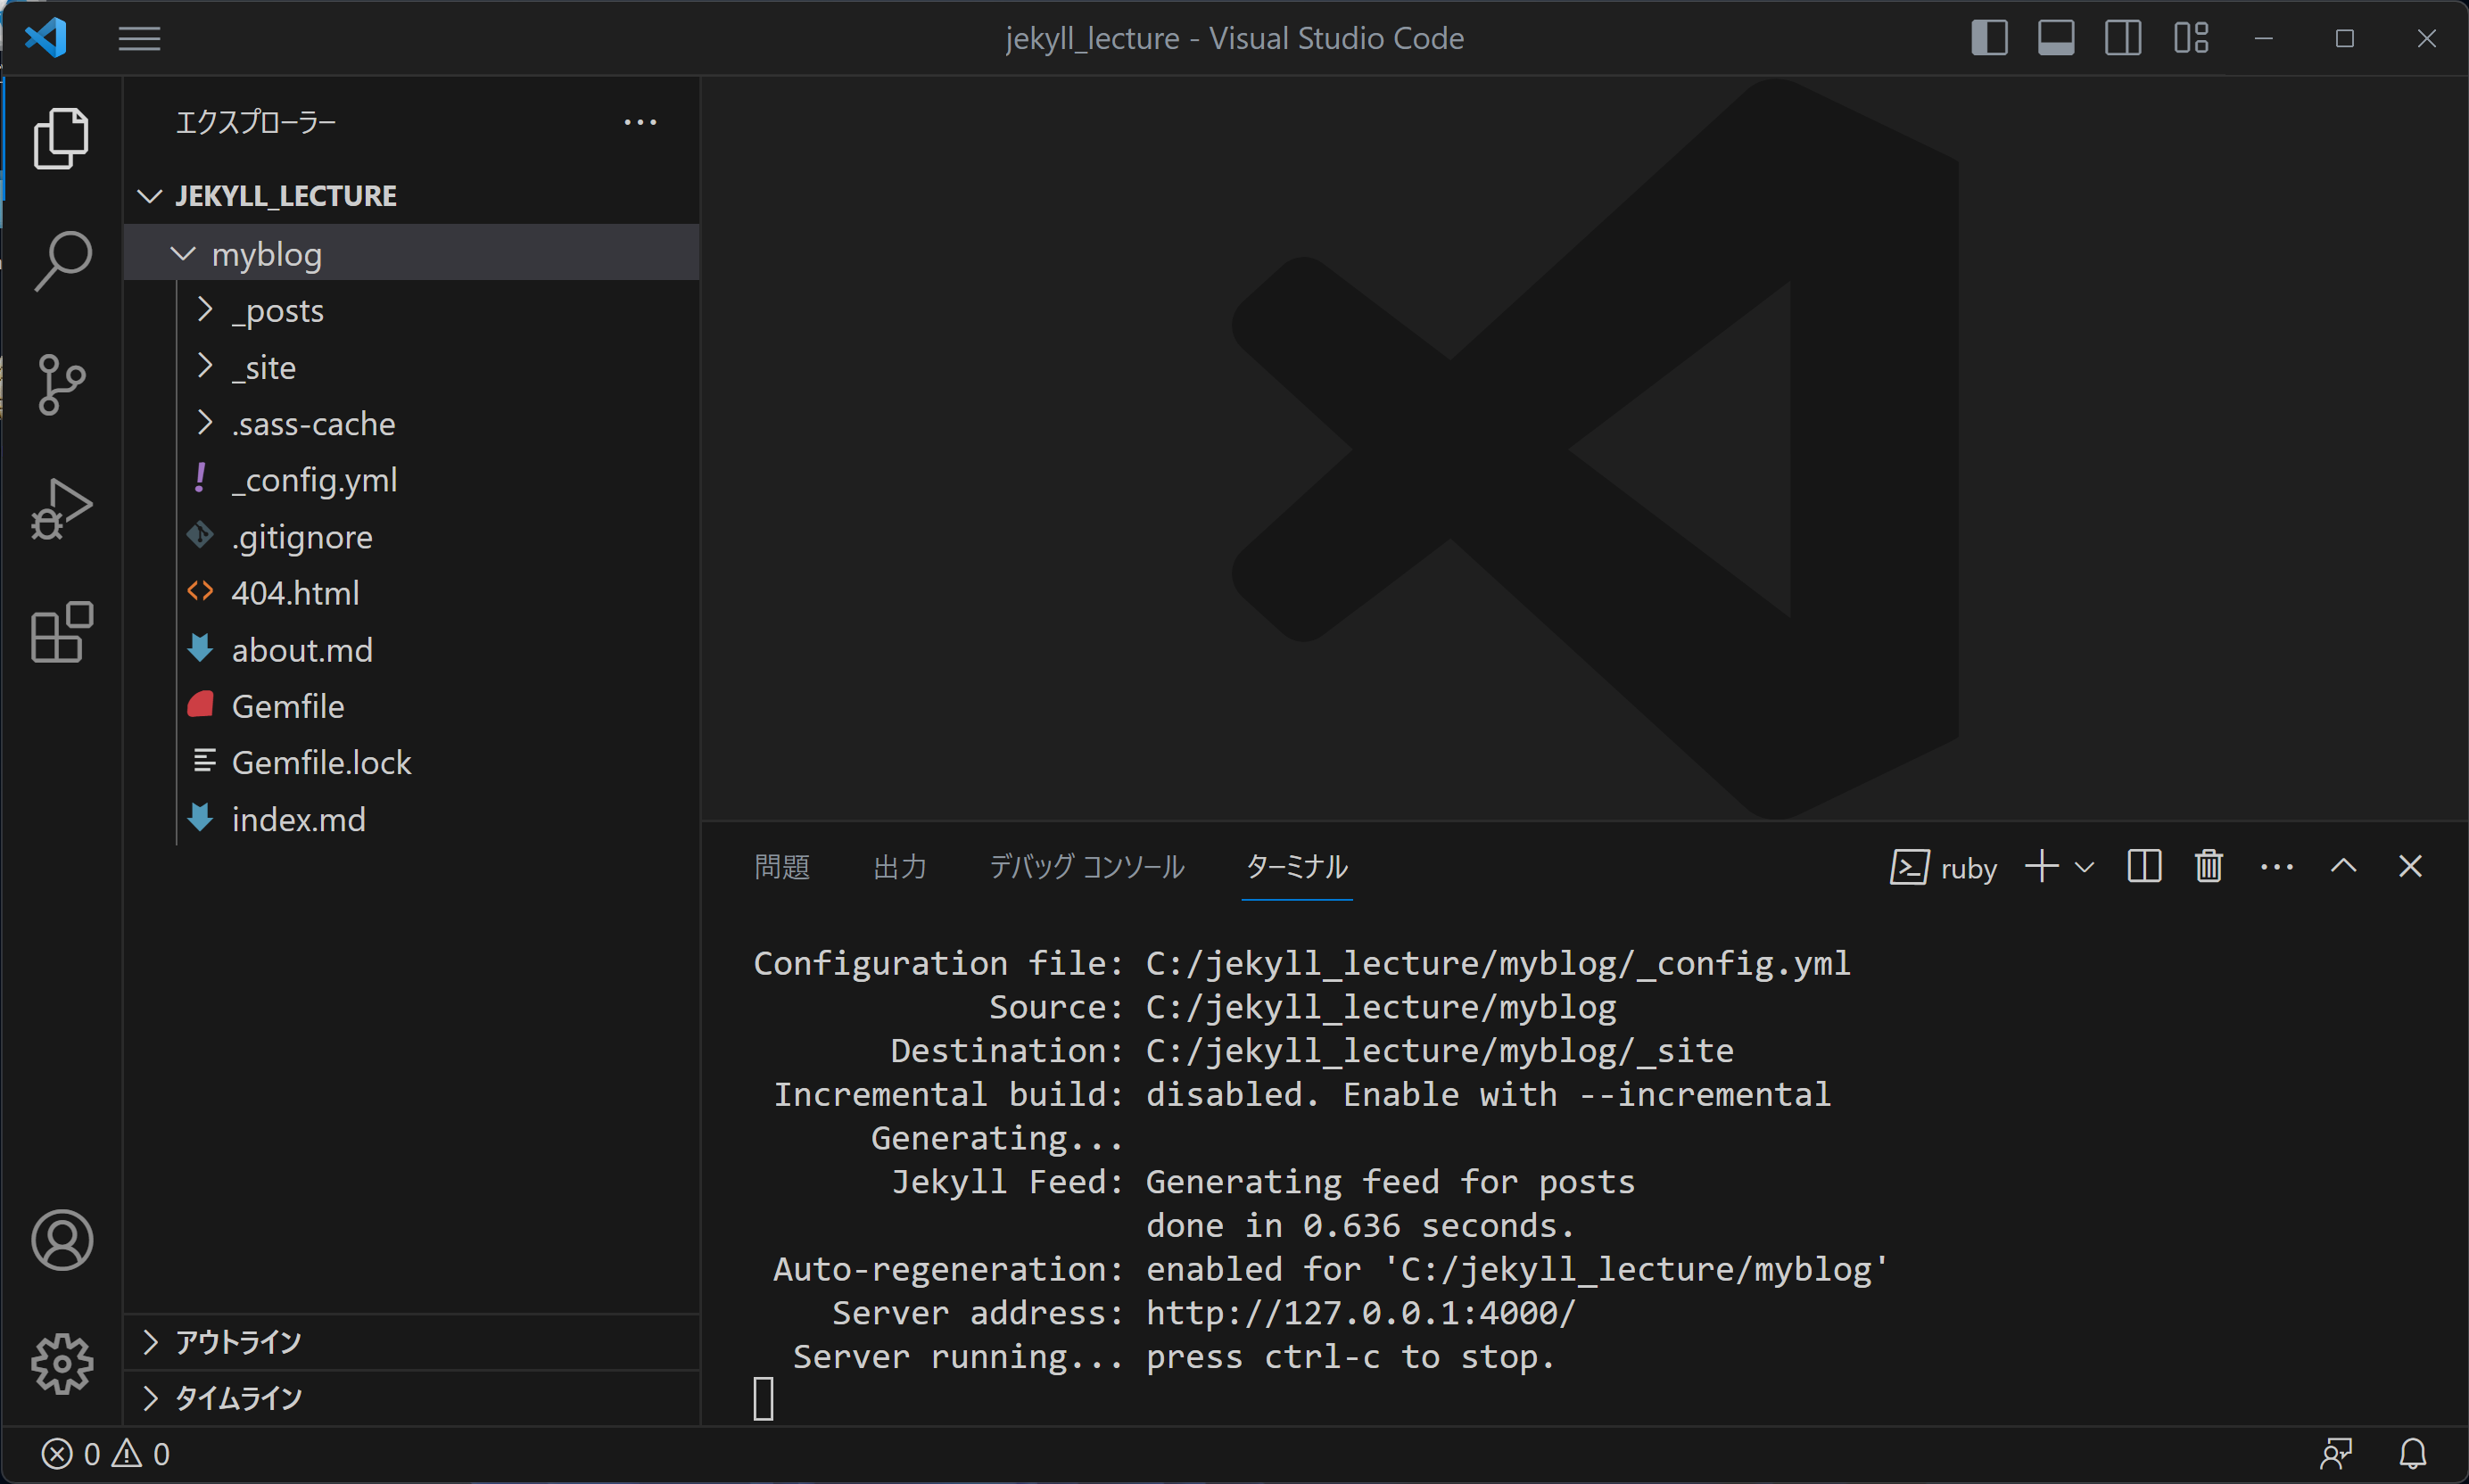Screen dimensions: 2469x1484
Task: Open the about.md file
Action: 411,650
